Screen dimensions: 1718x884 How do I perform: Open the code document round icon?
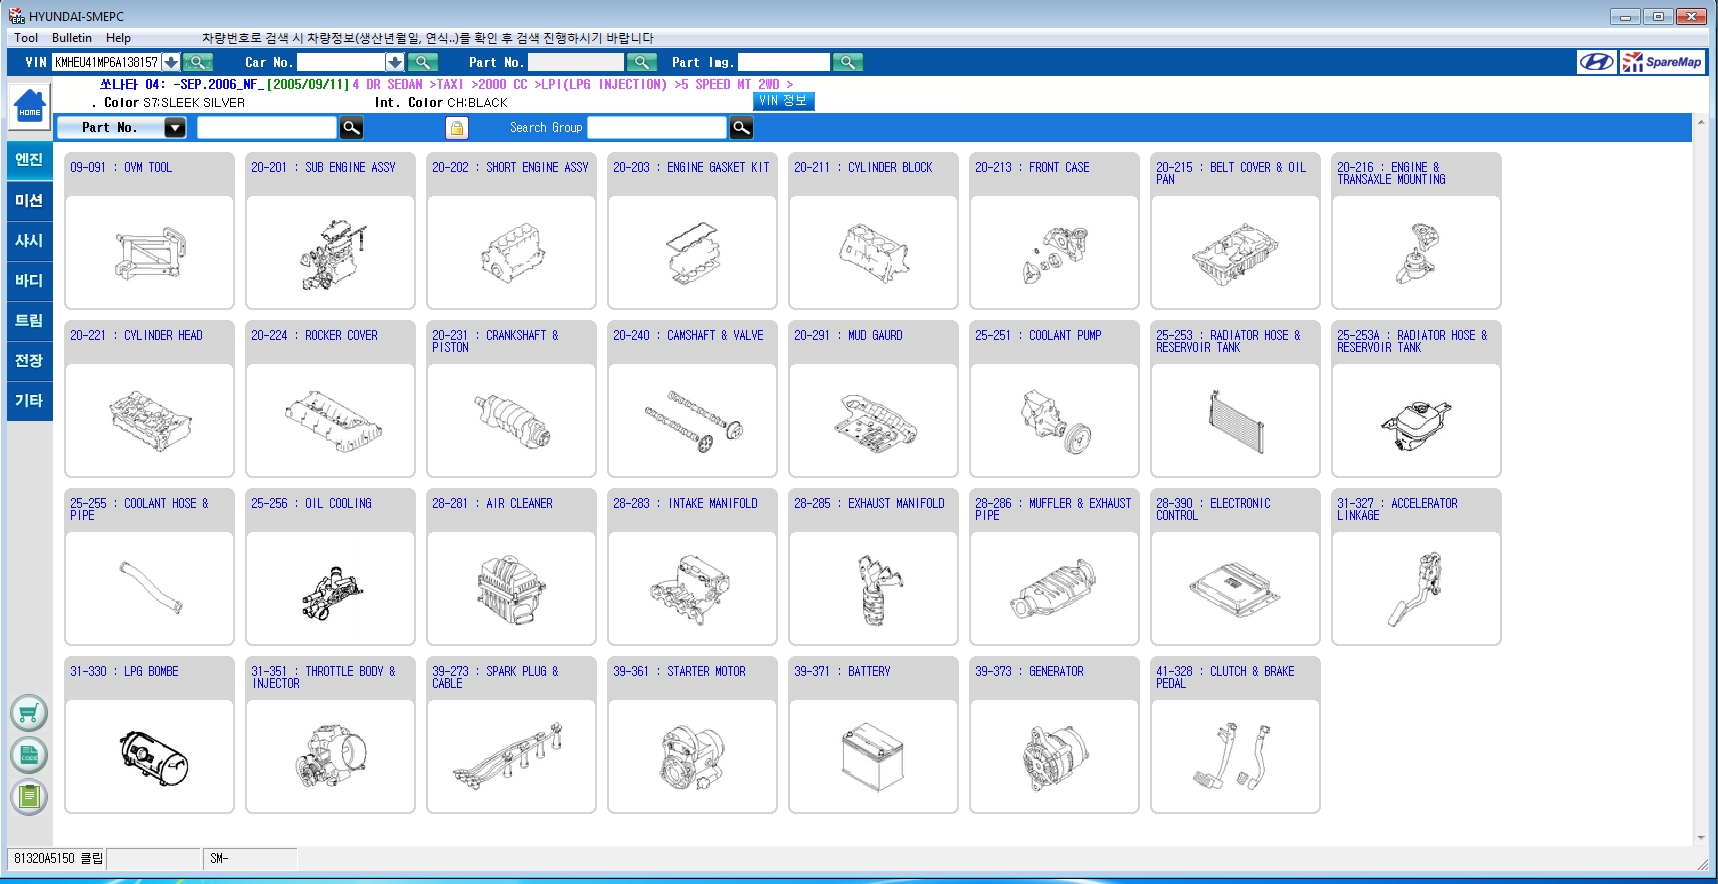29,755
